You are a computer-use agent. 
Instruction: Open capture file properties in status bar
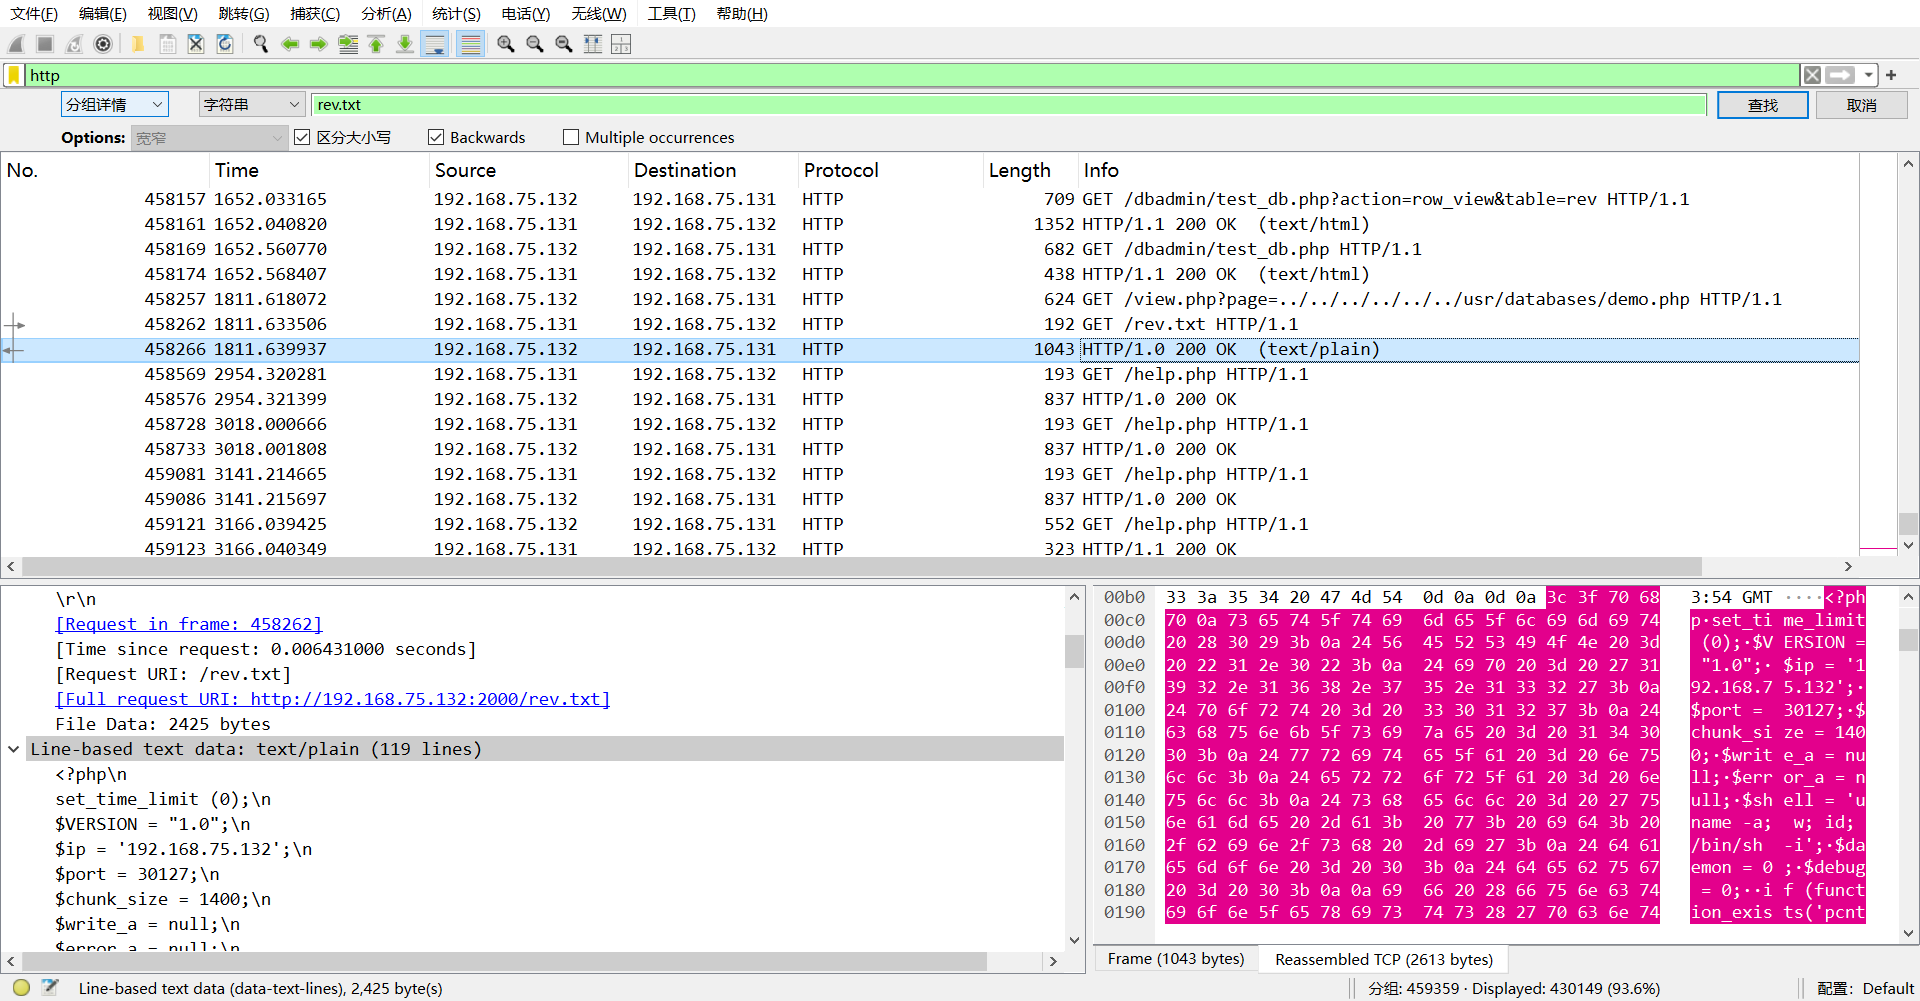click(x=50, y=988)
